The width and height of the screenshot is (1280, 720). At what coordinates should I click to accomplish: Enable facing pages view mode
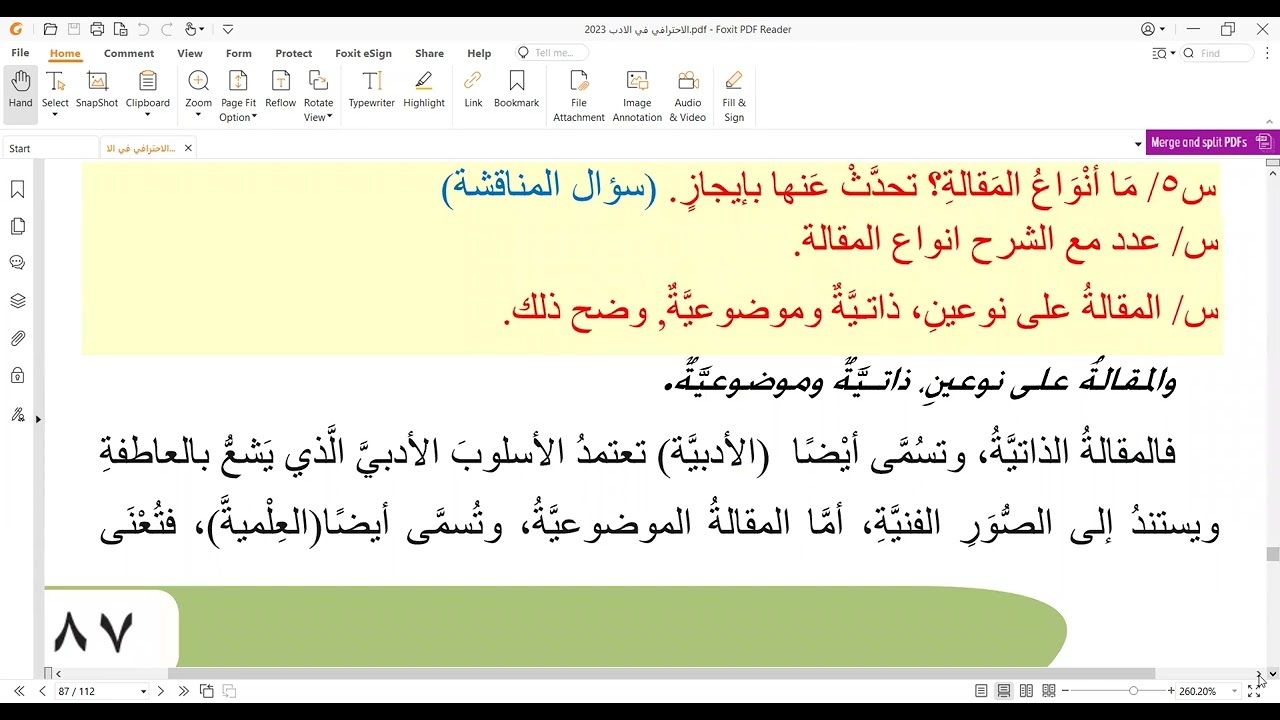1026,691
